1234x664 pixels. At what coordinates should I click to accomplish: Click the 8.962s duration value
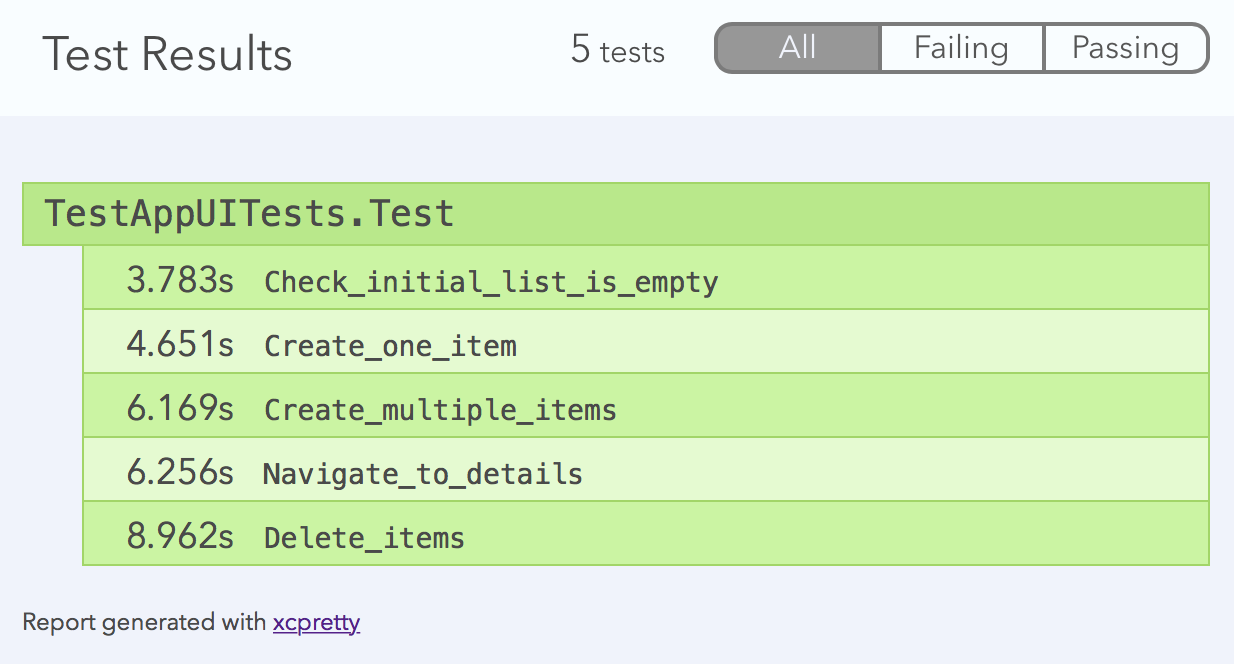[180, 537]
